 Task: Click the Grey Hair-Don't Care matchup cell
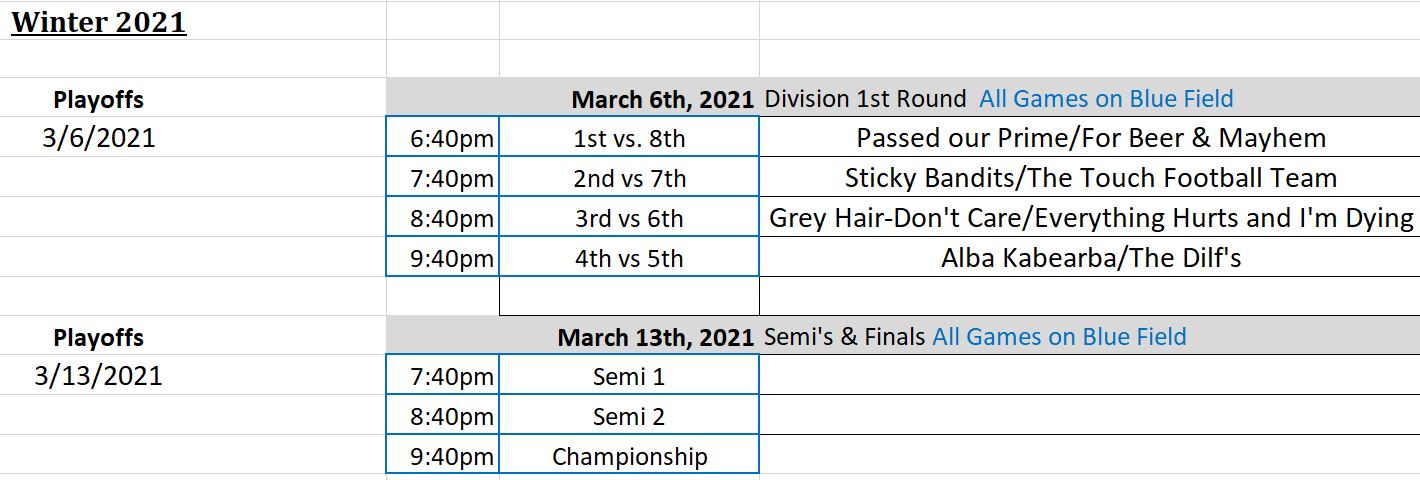pyautogui.click(x=1091, y=218)
